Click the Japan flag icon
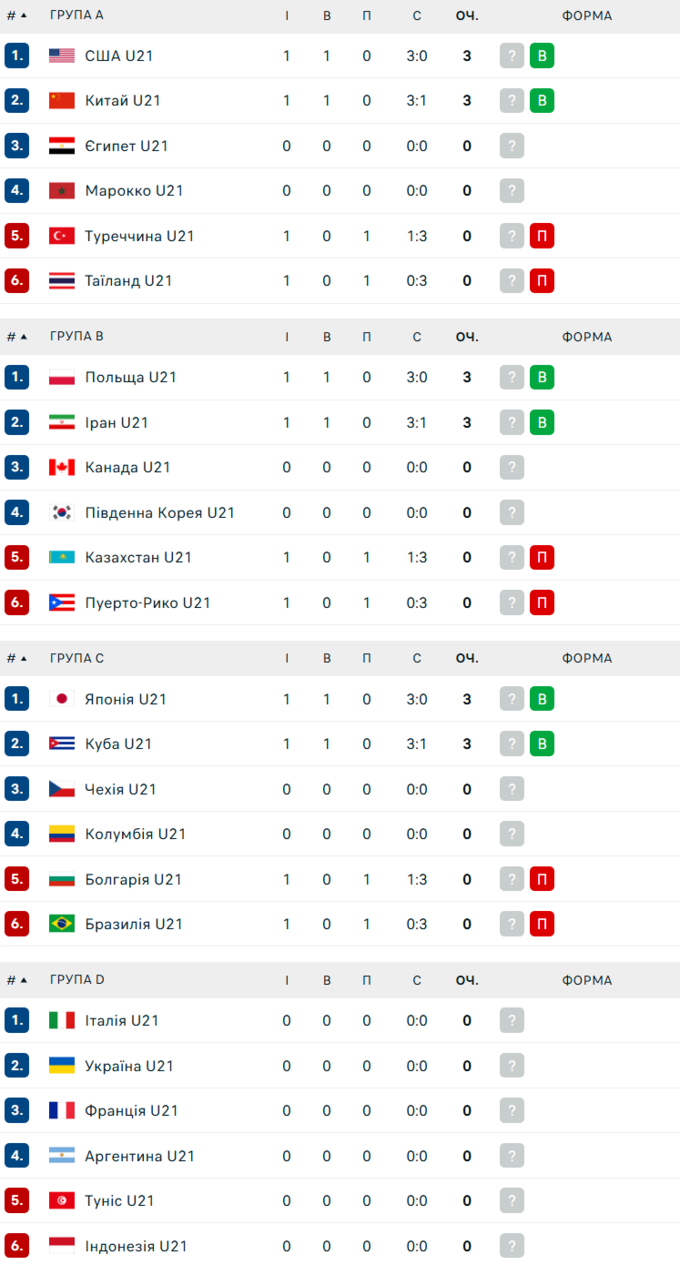Screen dimensions: 680x1265 [62, 699]
